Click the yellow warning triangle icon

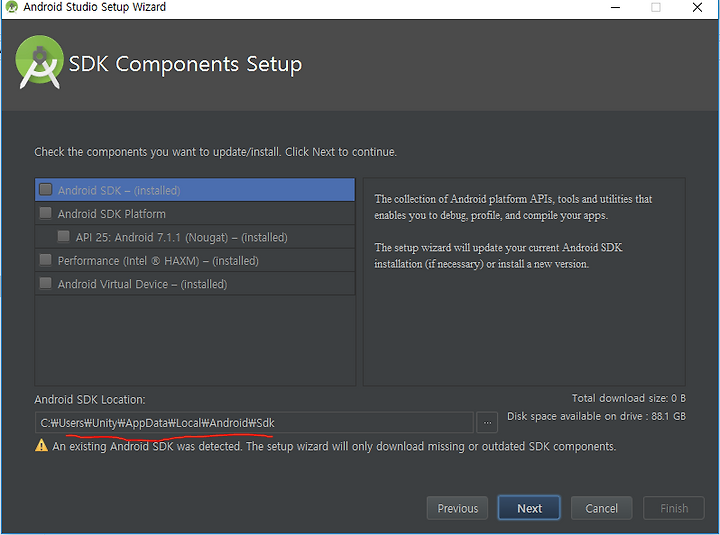click(41, 445)
